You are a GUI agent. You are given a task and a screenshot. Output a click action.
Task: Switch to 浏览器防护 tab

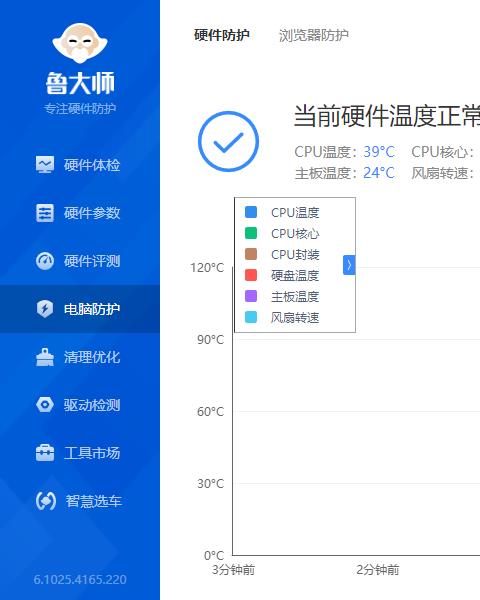pyautogui.click(x=313, y=35)
